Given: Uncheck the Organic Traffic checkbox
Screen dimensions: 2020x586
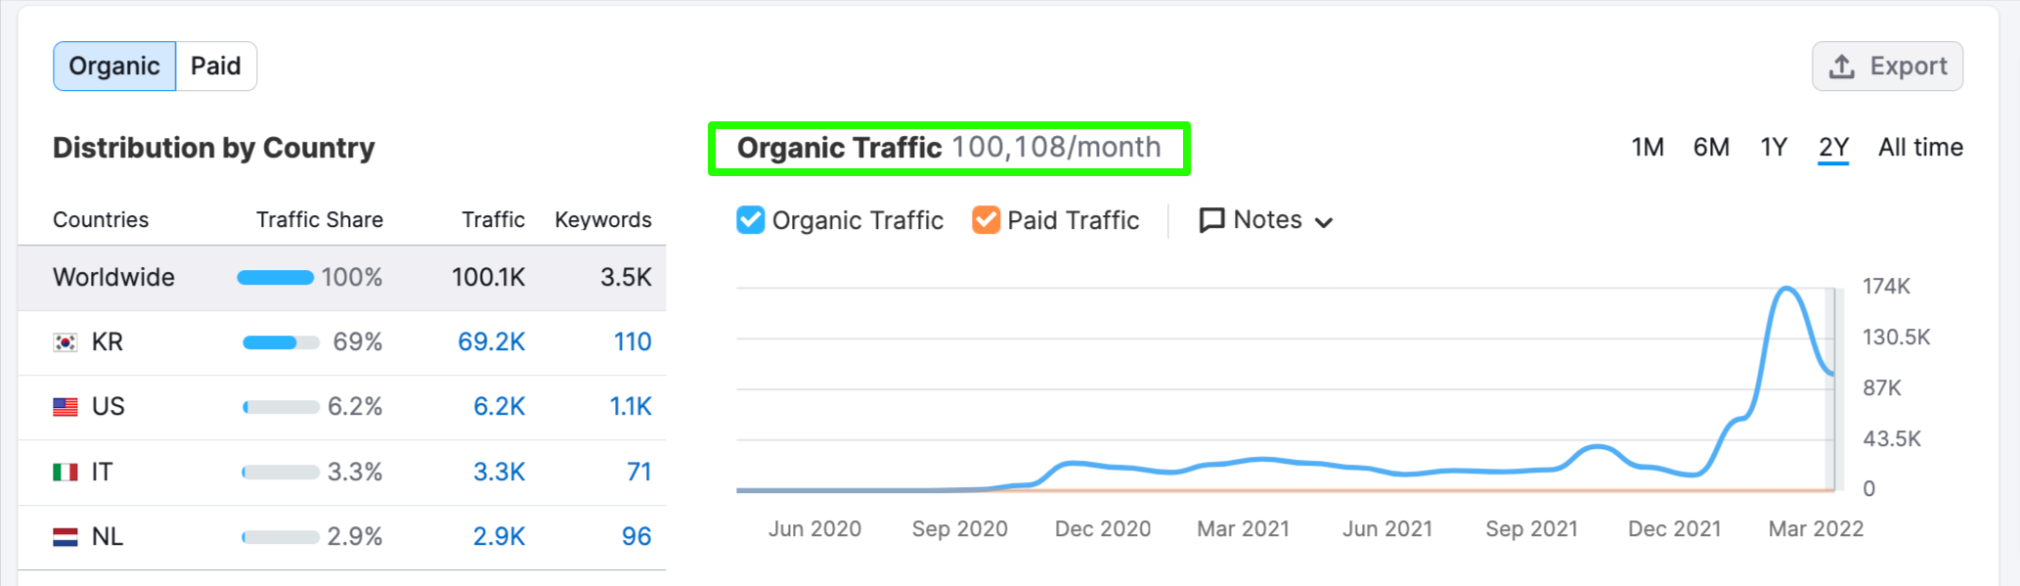Looking at the screenshot, I should 750,219.
